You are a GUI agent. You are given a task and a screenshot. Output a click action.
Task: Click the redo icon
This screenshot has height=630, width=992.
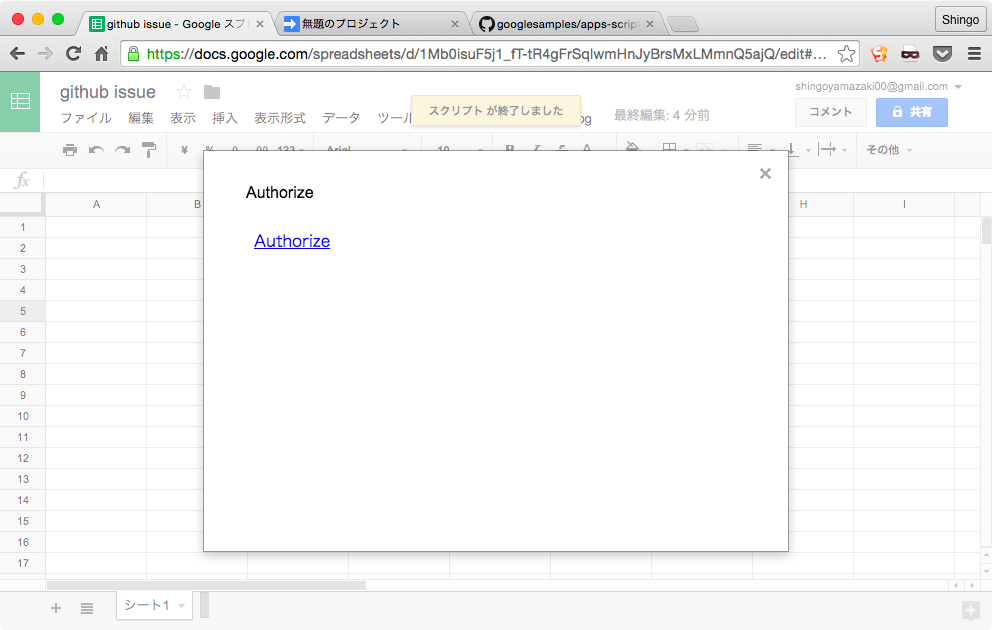[120, 149]
